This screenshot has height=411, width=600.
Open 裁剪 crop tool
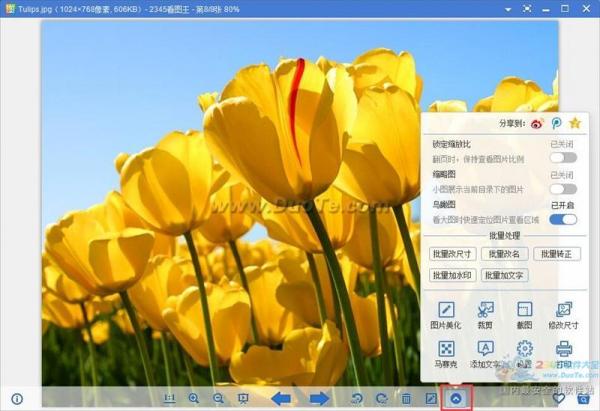(x=485, y=315)
